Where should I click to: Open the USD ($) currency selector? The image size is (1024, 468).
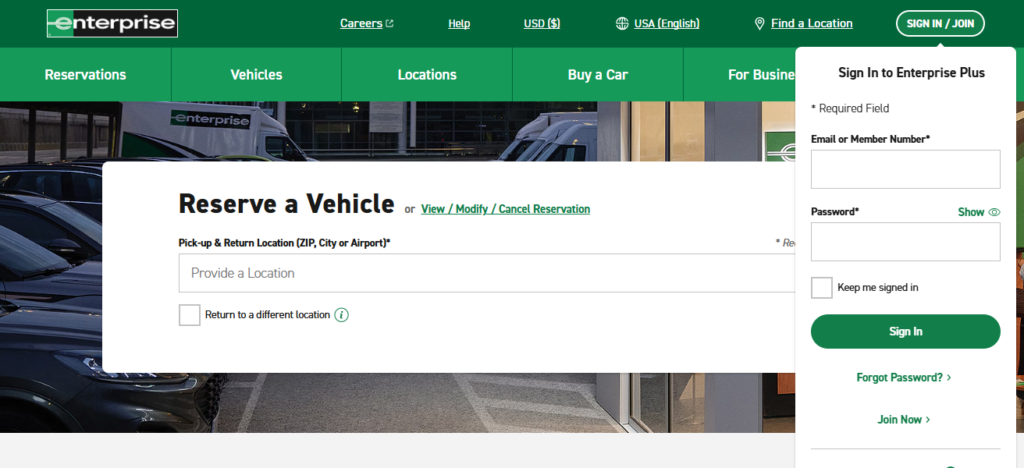click(x=542, y=23)
